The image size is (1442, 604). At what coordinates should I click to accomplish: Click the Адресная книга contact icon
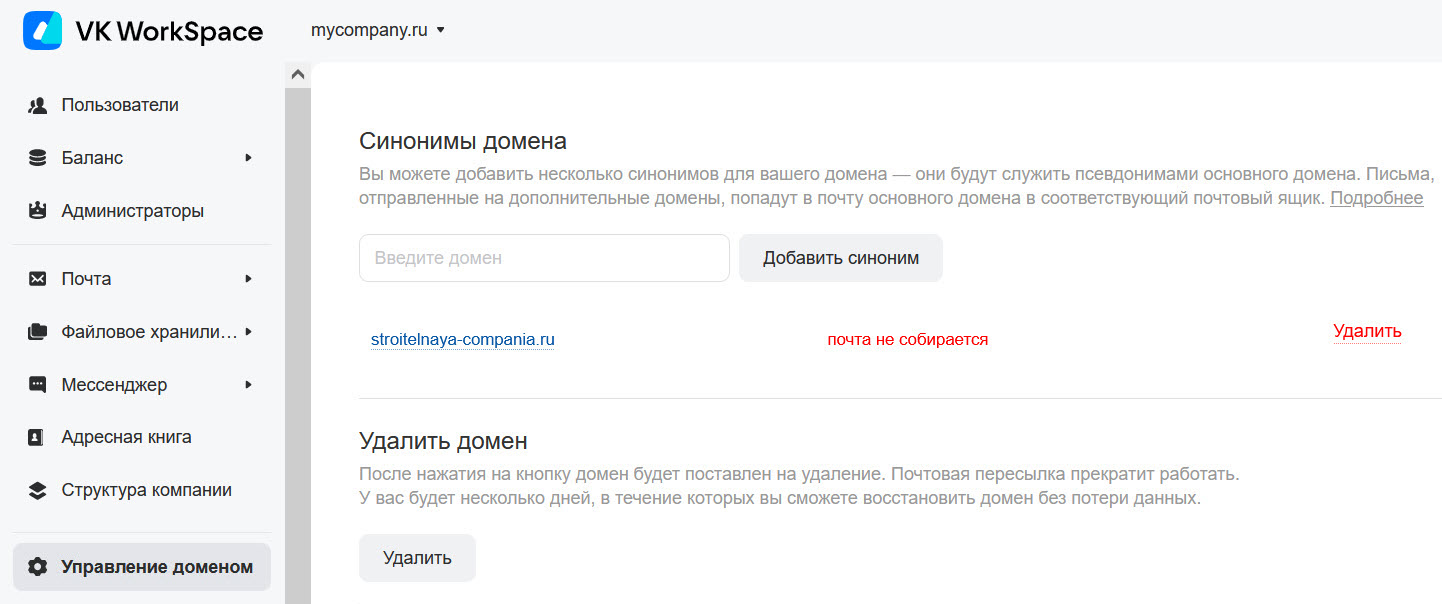[x=38, y=437]
